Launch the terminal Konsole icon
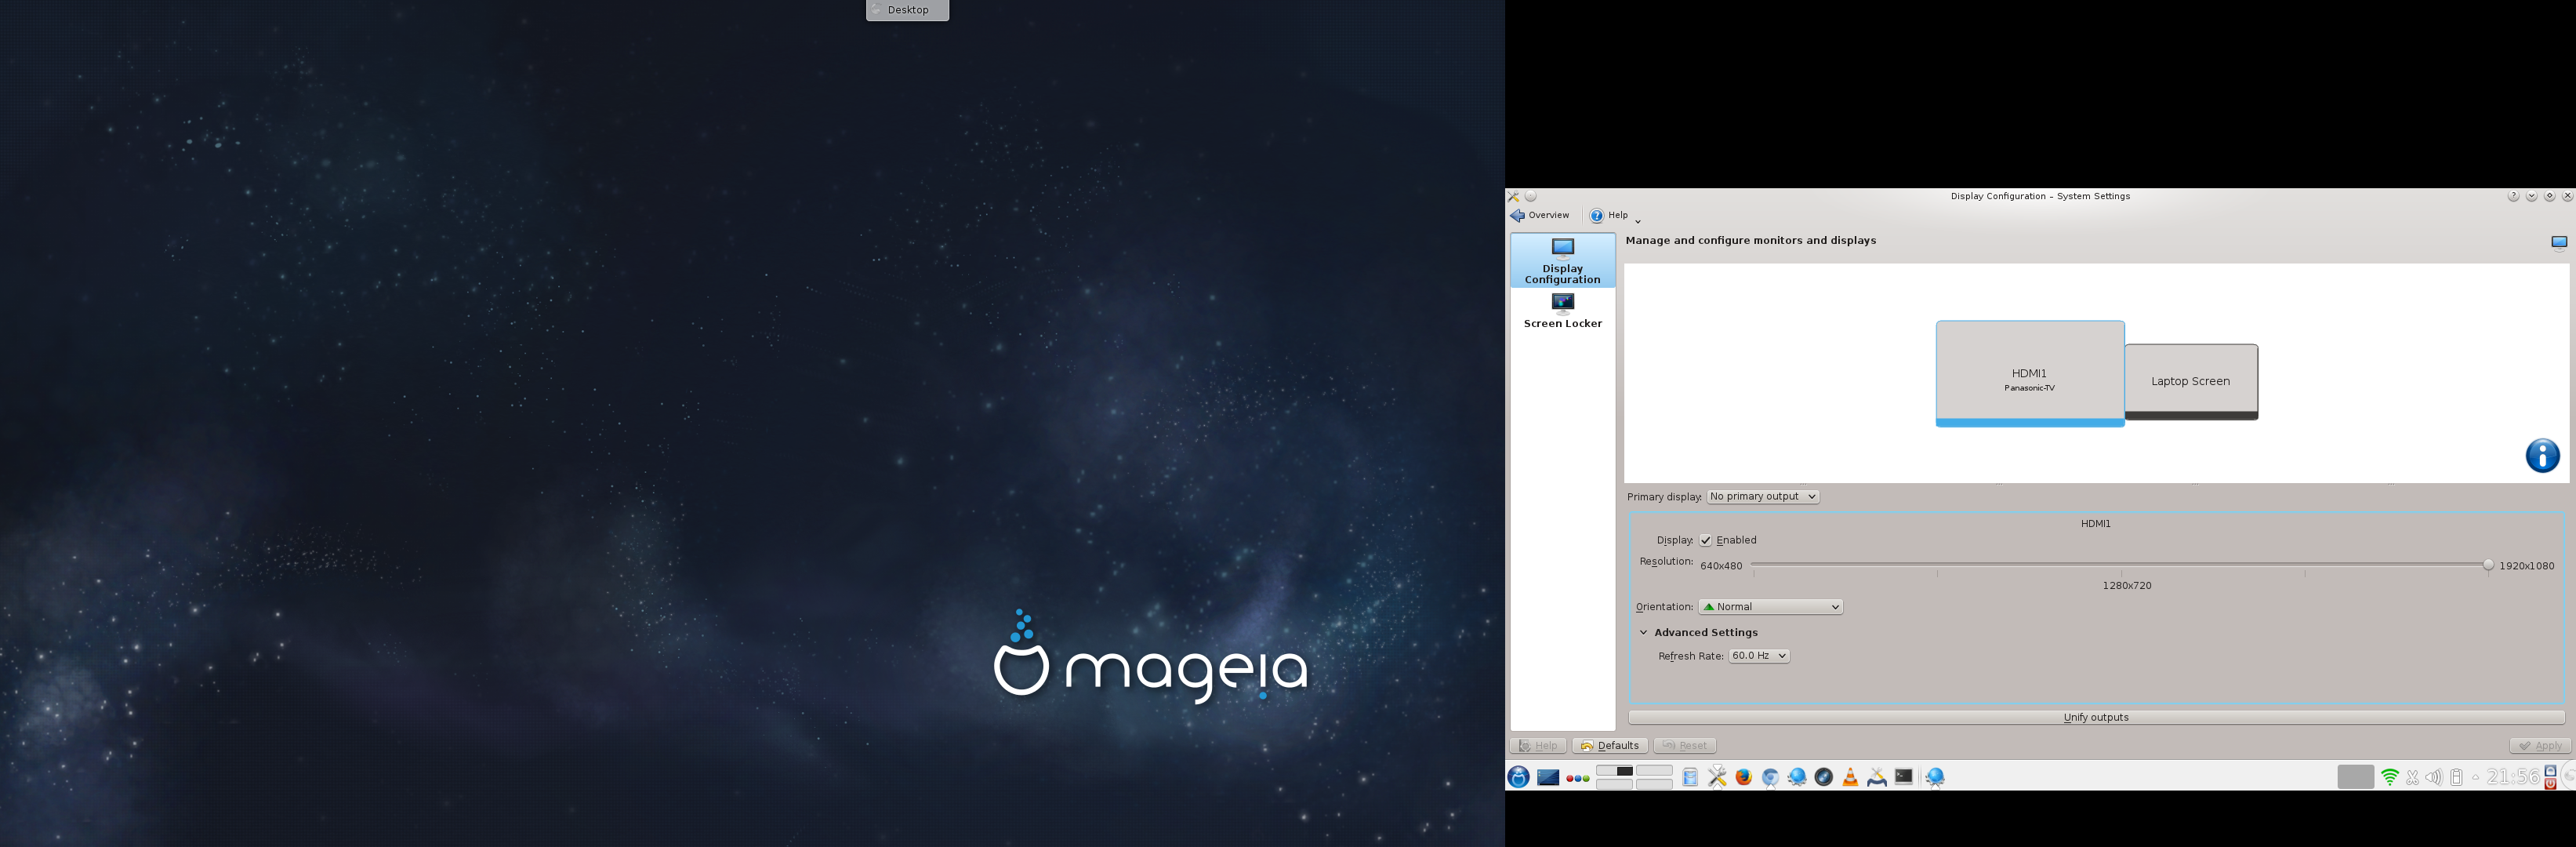This screenshot has width=2576, height=847. coord(1904,776)
